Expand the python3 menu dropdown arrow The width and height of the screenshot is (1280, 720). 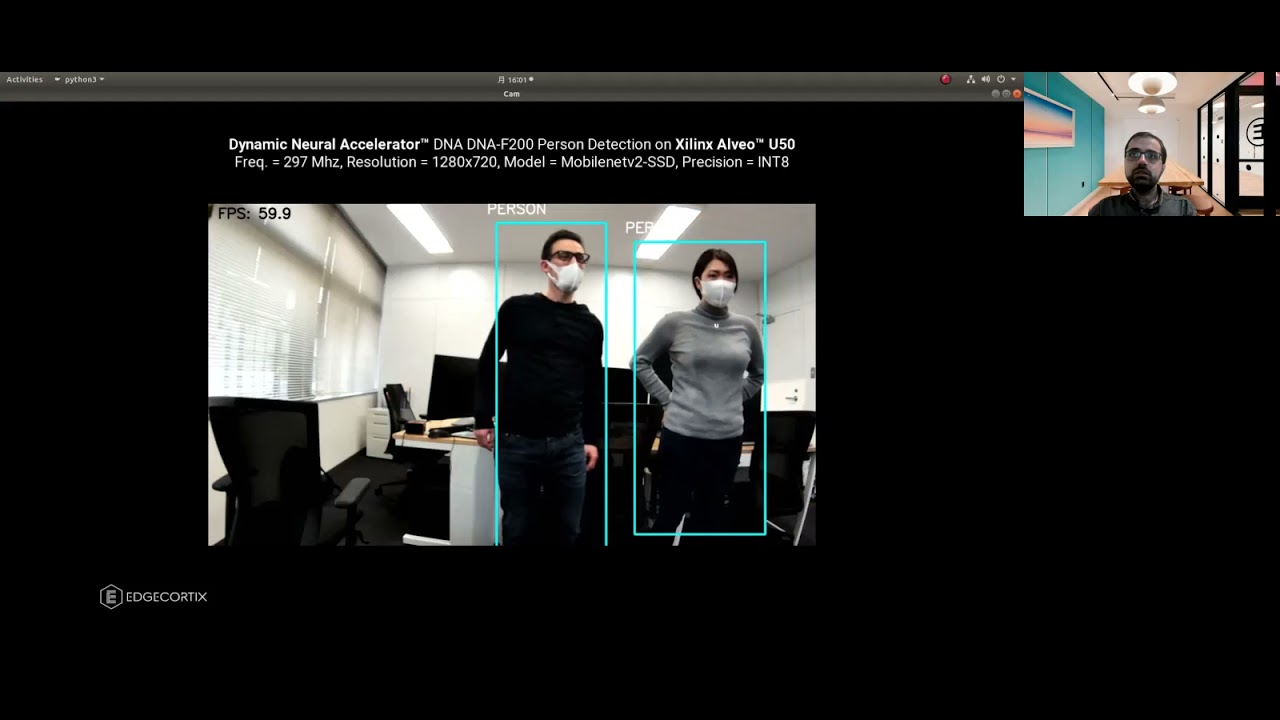[x=102, y=79]
